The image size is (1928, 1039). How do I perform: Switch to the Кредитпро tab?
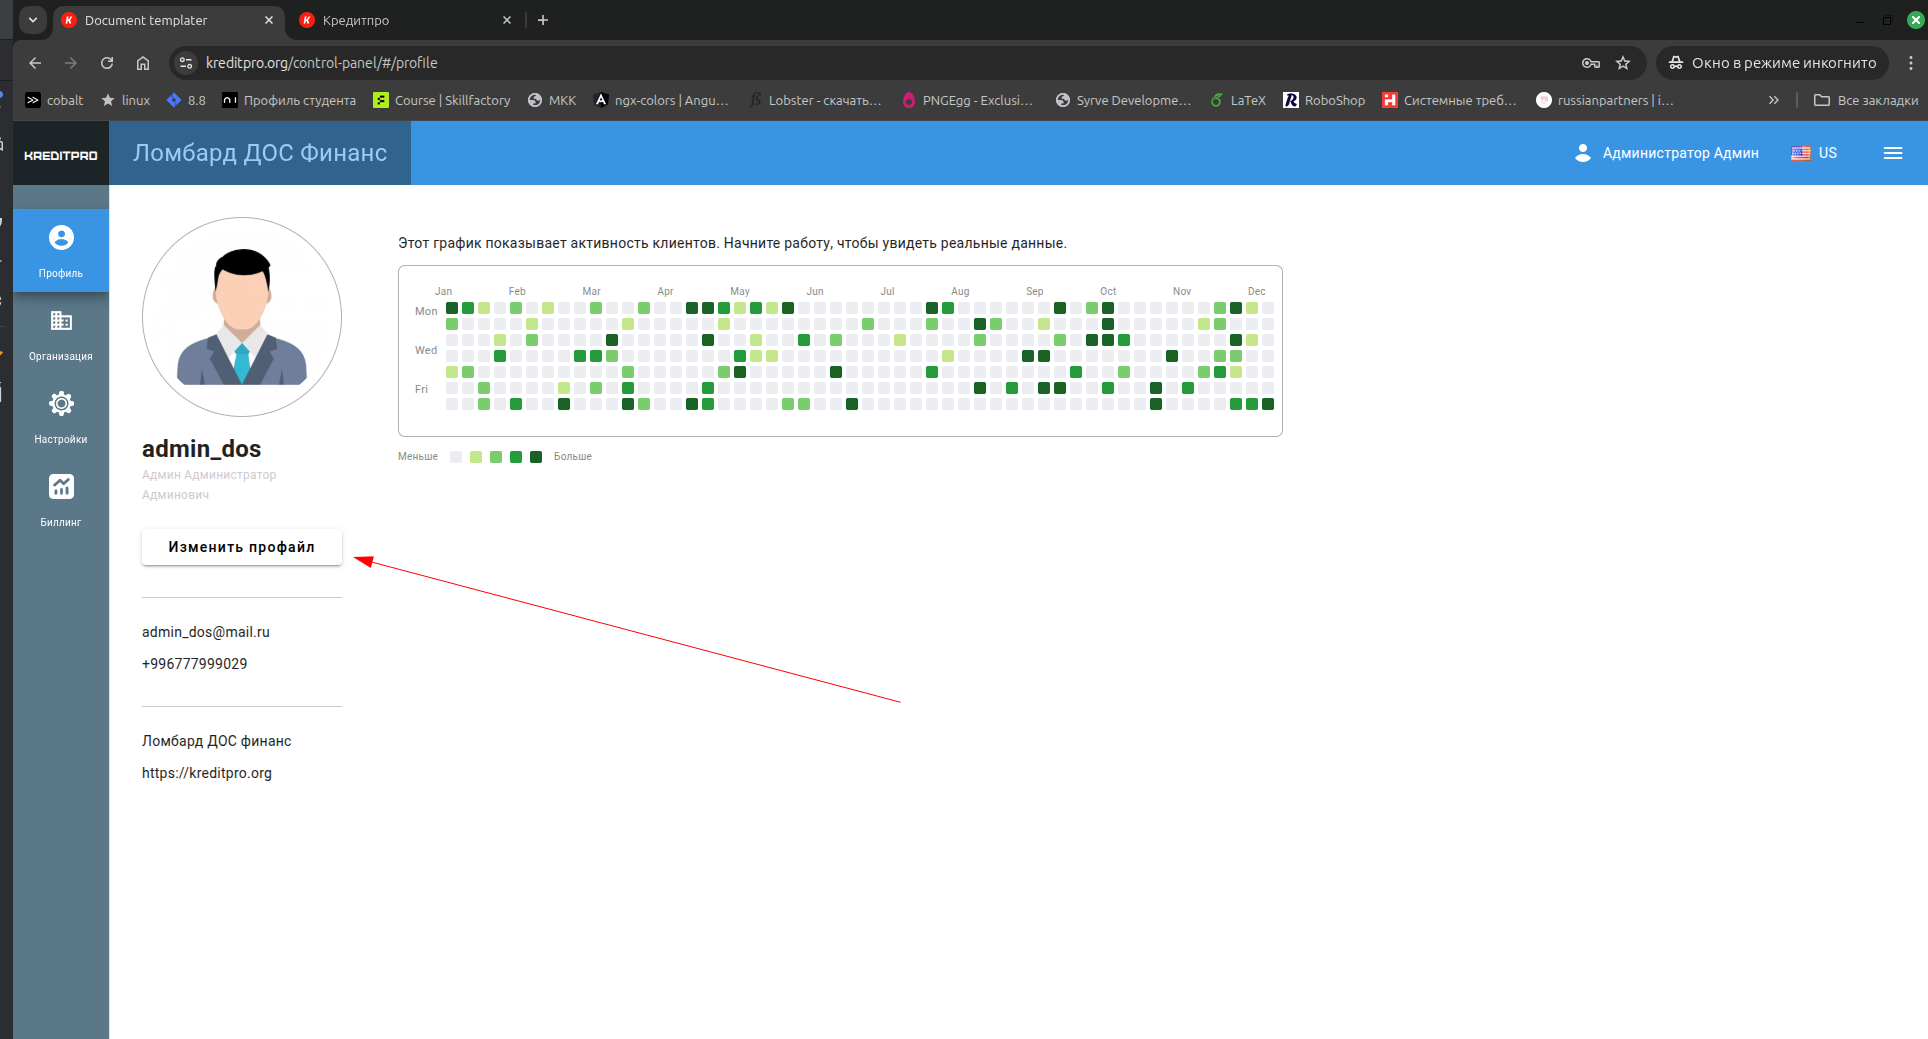point(400,20)
